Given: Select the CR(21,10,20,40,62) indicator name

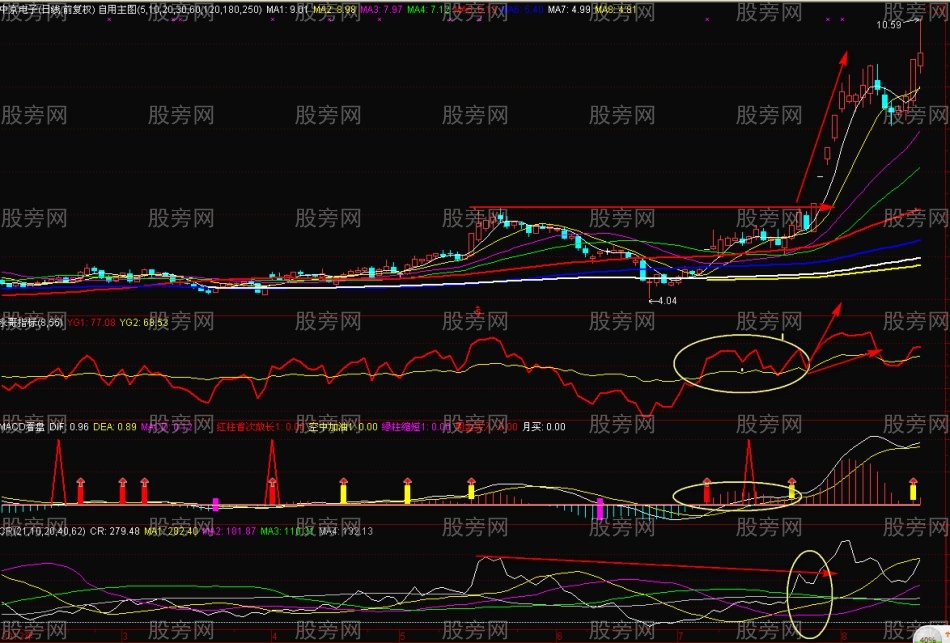Looking at the screenshot, I should (x=42, y=531).
